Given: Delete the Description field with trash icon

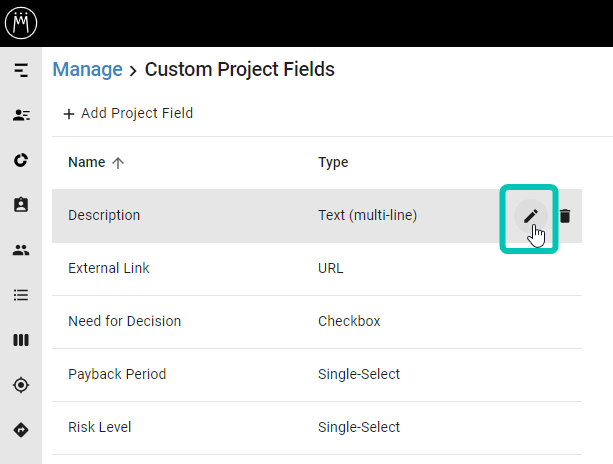Looking at the screenshot, I should [x=565, y=216].
